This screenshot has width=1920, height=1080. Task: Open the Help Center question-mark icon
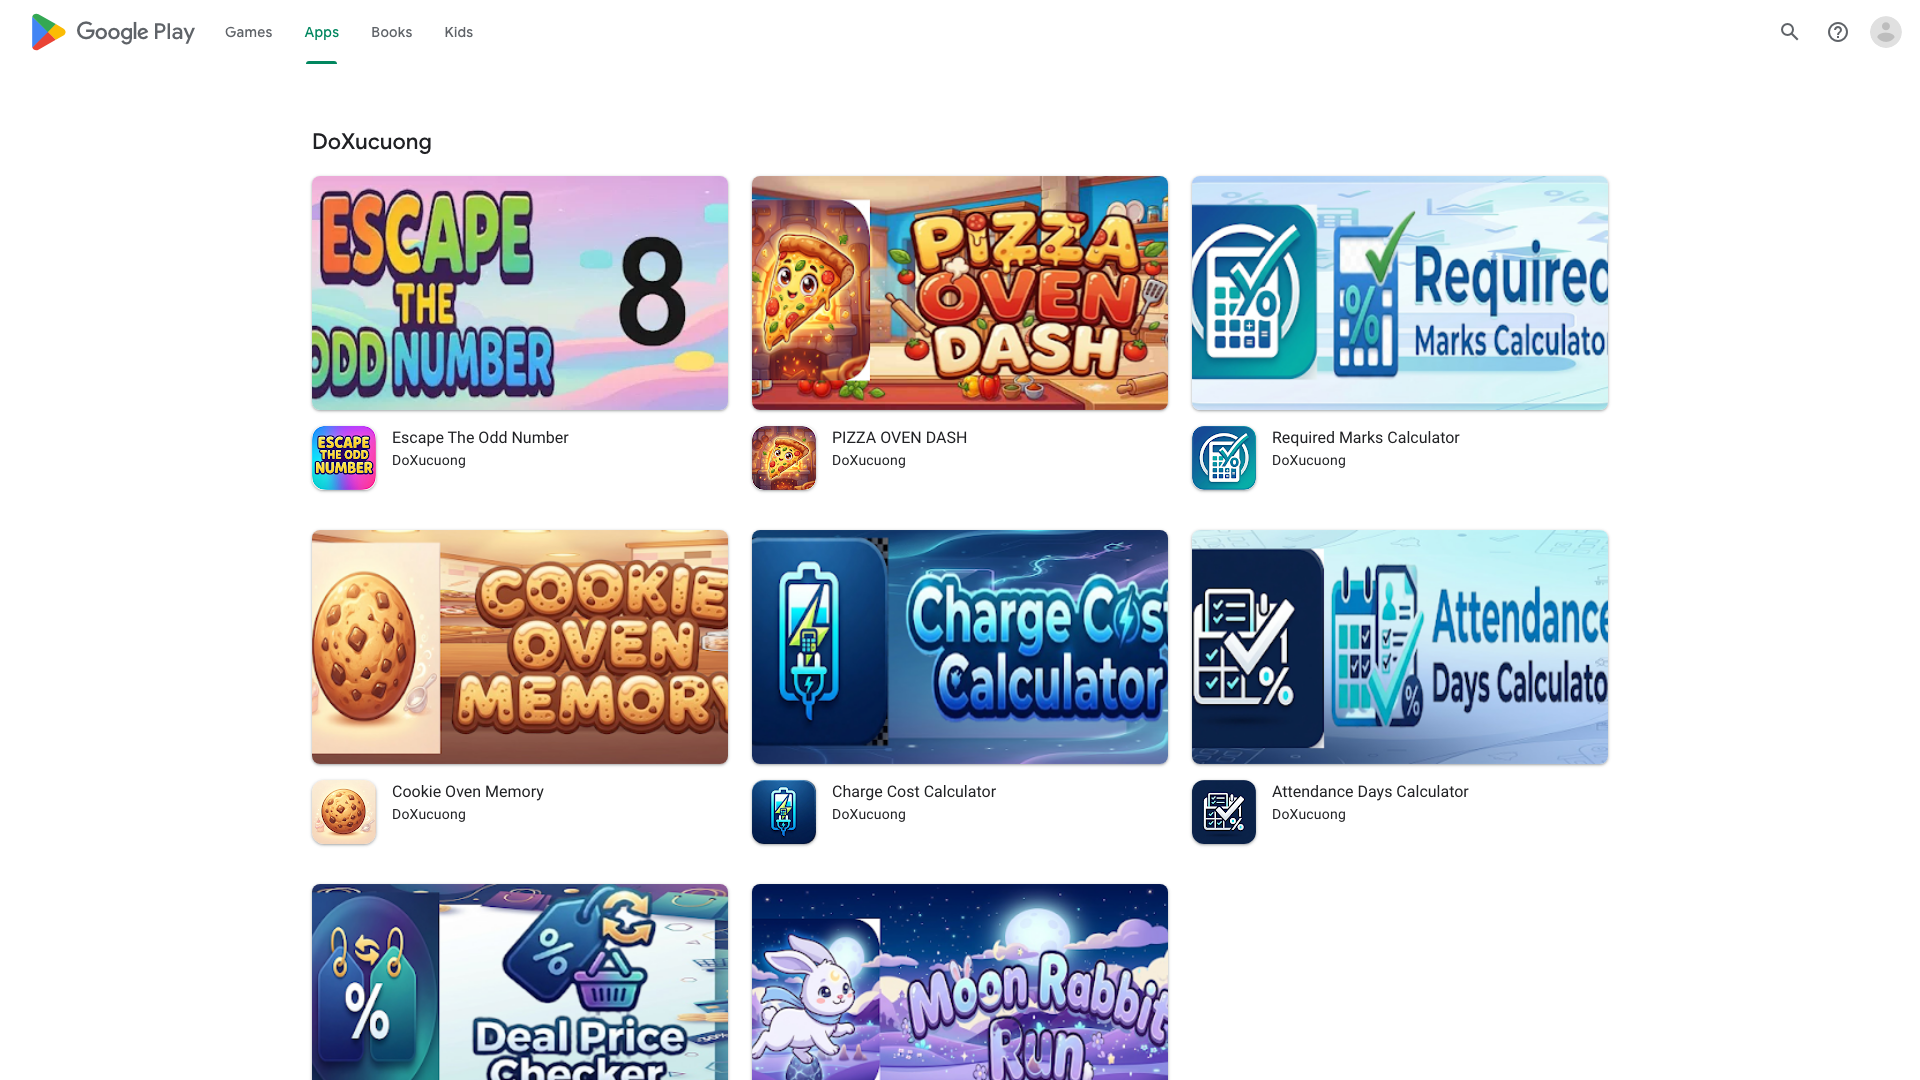(x=1838, y=32)
